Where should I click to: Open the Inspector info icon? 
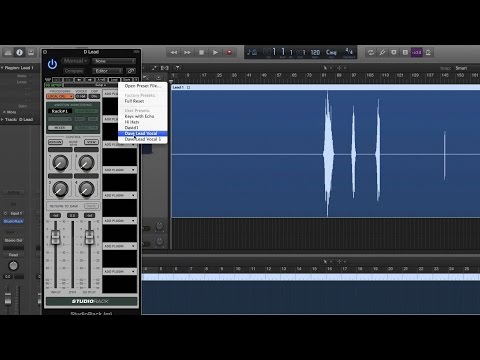[x=19, y=52]
